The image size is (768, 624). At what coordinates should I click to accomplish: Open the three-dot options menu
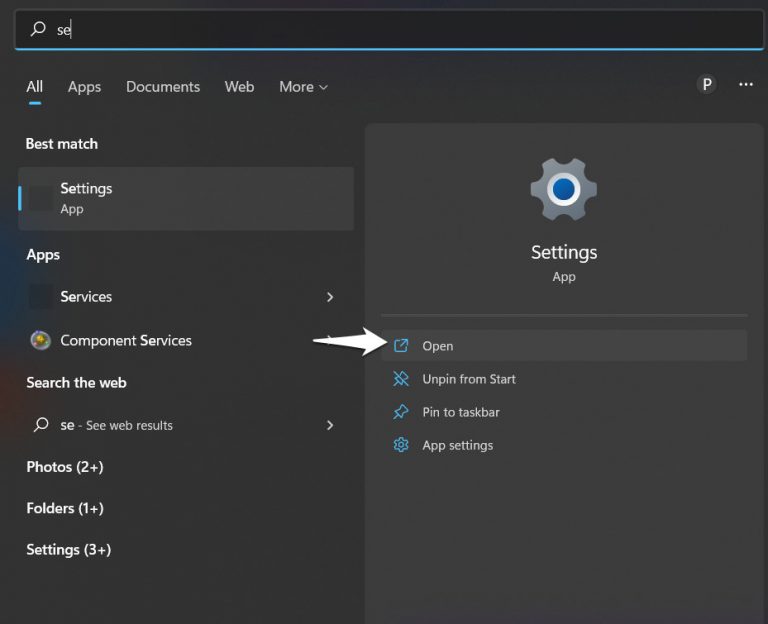[745, 85]
